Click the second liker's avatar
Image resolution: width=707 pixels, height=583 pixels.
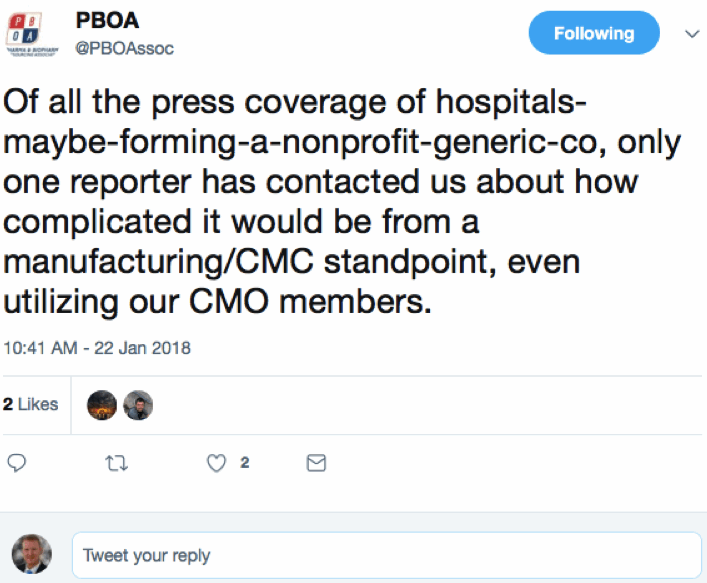point(137,405)
